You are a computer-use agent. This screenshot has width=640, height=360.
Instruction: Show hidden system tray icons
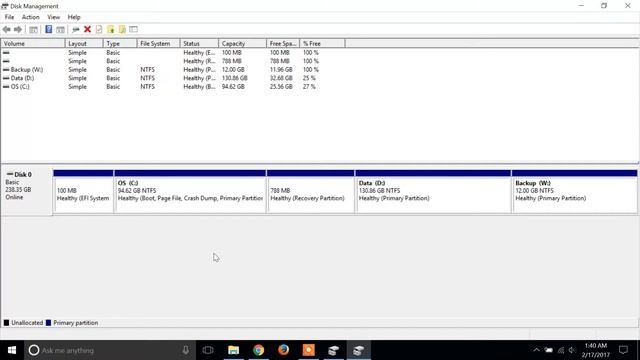536,350
